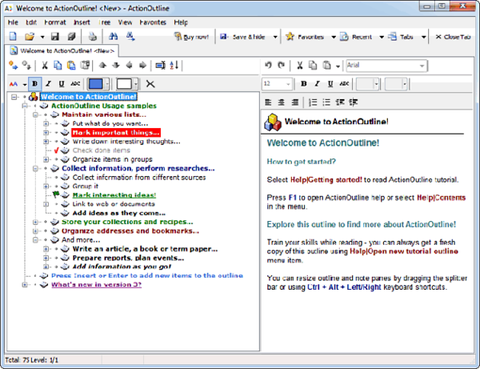This screenshot has height=369, width=480.
Task: Toggle Underline in outline formatting bar
Action: (61, 84)
